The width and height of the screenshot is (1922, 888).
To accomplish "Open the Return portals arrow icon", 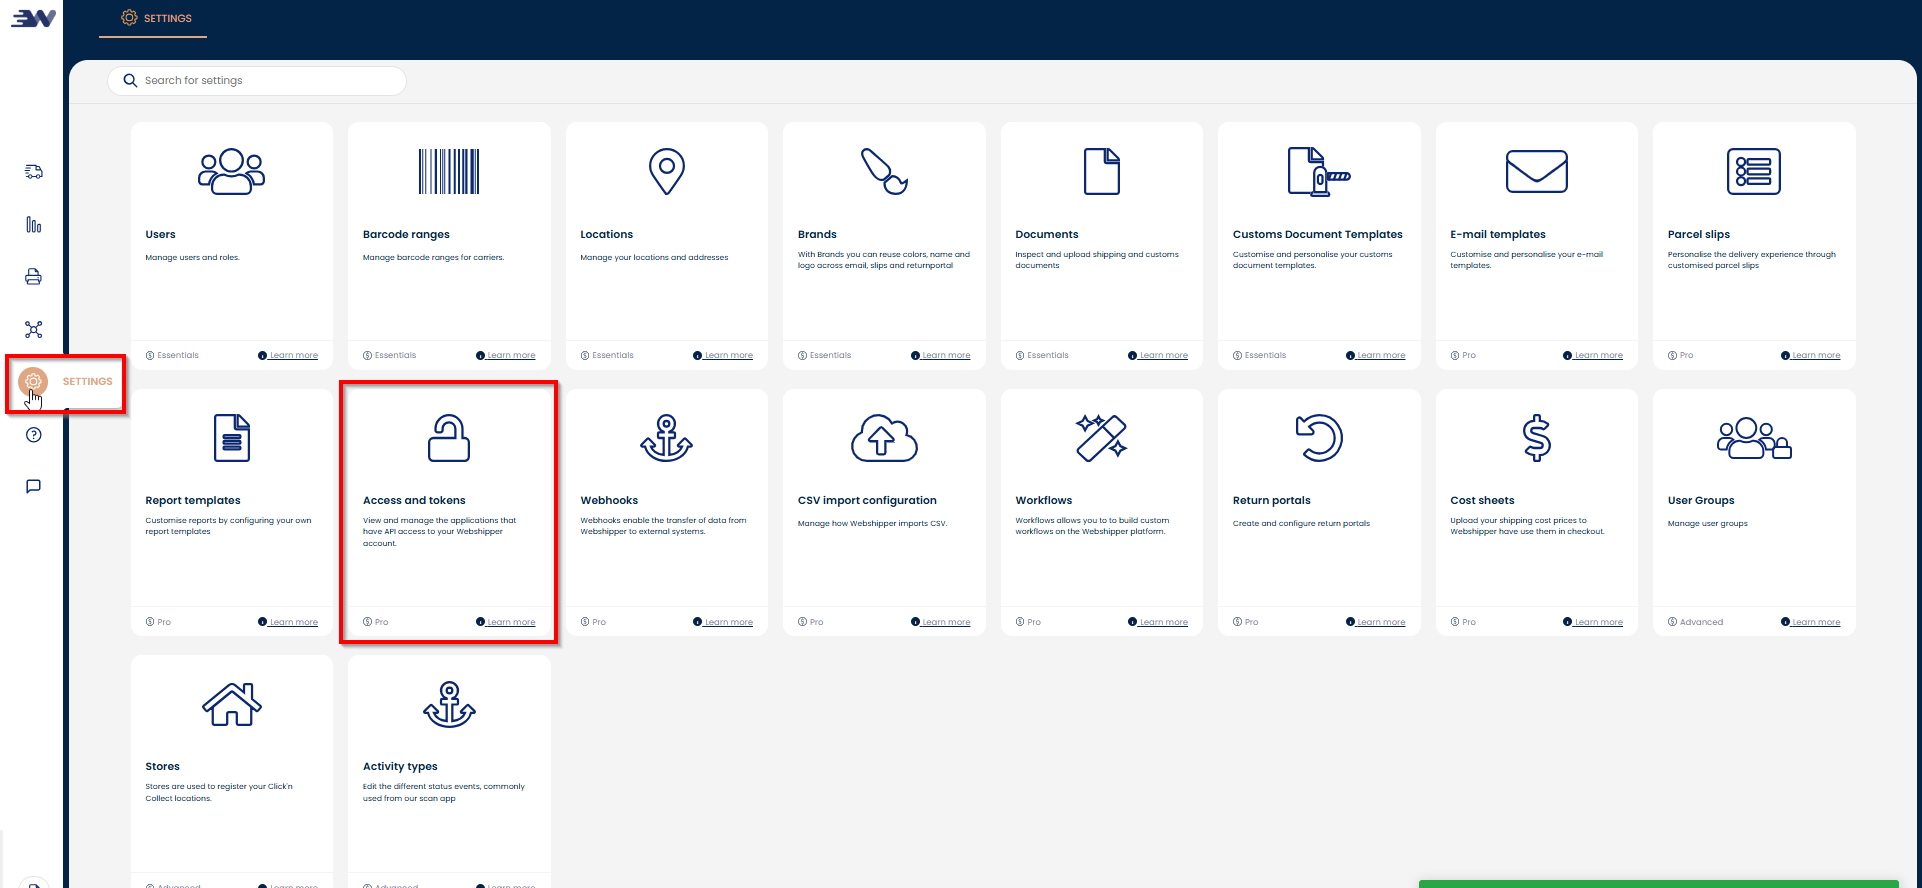I will 1319,438.
